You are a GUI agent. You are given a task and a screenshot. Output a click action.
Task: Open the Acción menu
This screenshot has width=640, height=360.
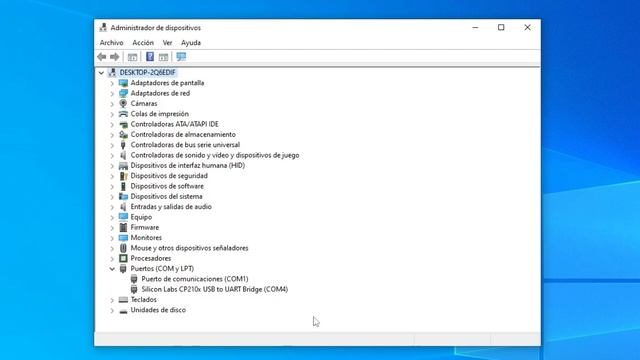[x=143, y=42]
